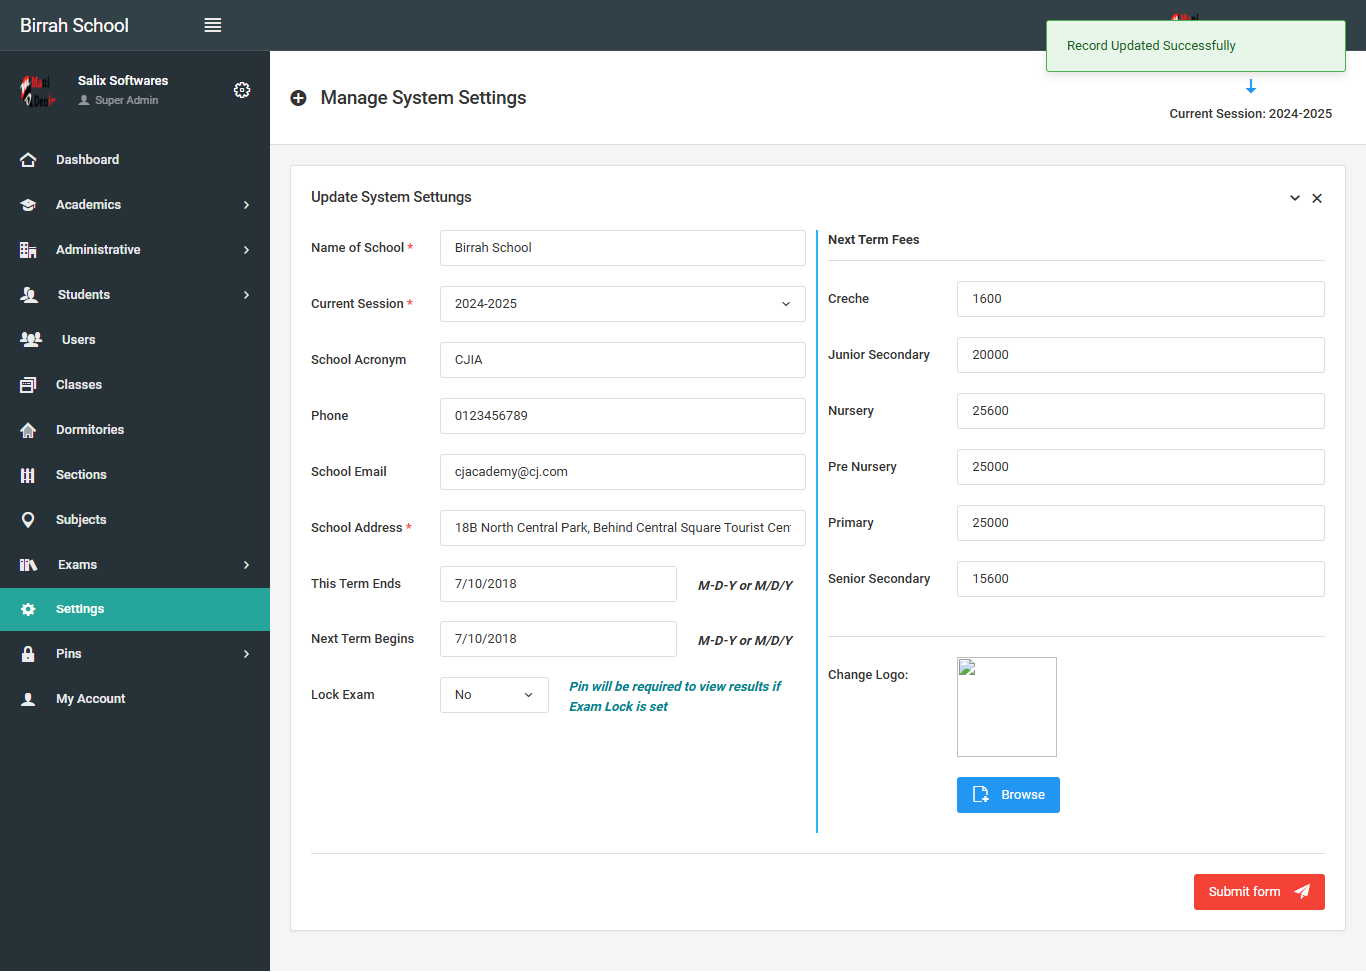Click the Dashboard home icon

click(x=28, y=160)
